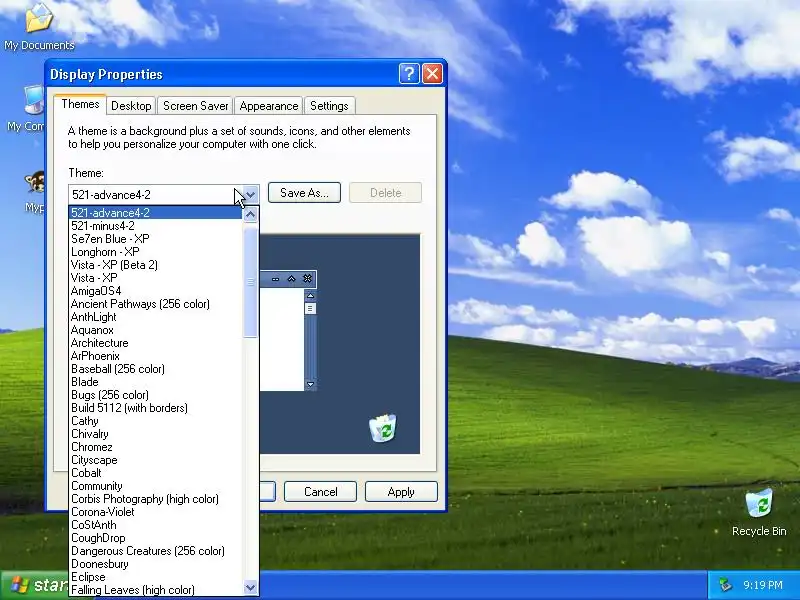Select the highlighted 521-advance4-2 list entry
This screenshot has height=600, width=800.
156,213
